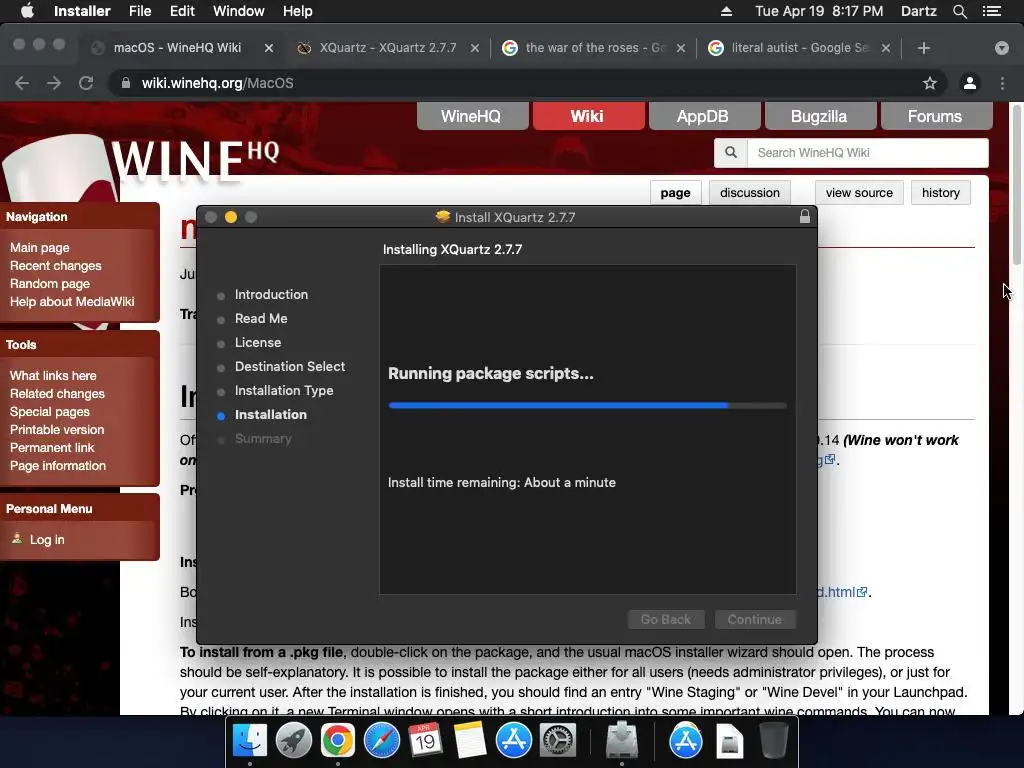Open Notification Center list icon
Image resolution: width=1024 pixels, height=768 pixels.
tap(991, 11)
